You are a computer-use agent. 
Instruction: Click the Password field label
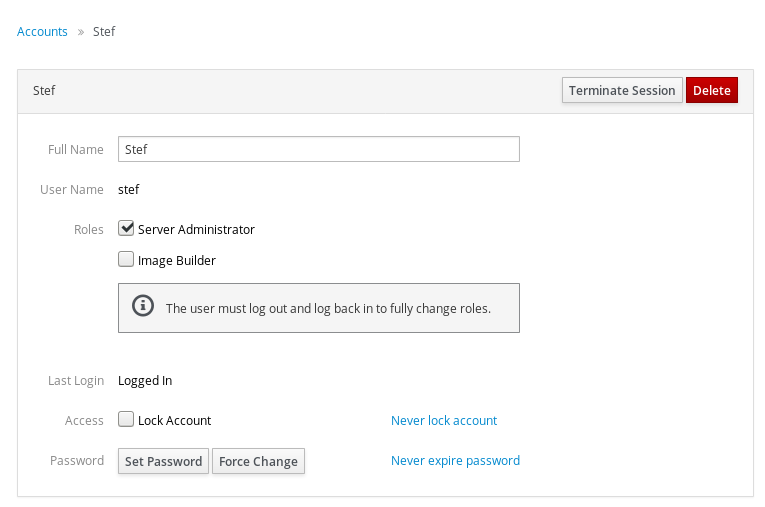(77, 461)
